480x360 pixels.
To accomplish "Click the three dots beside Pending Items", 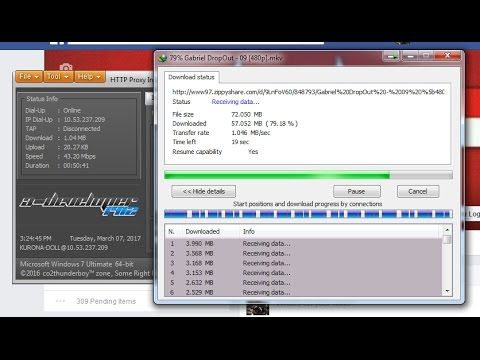I will (60, 301).
